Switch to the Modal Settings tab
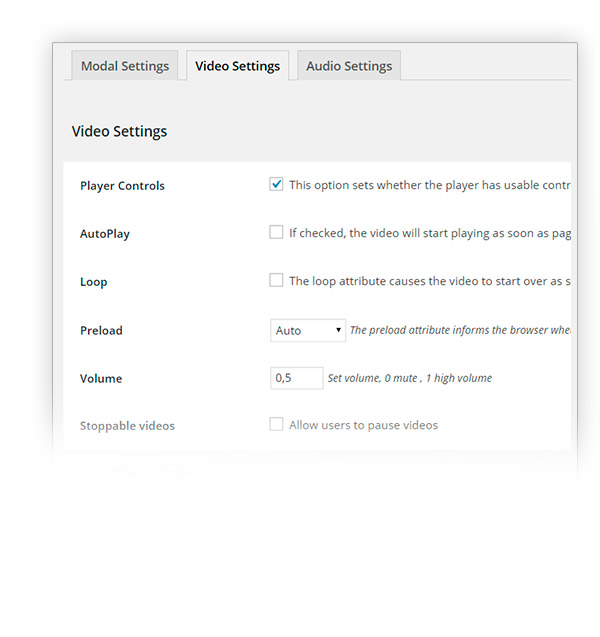This screenshot has width=600, height=637. click(125, 66)
